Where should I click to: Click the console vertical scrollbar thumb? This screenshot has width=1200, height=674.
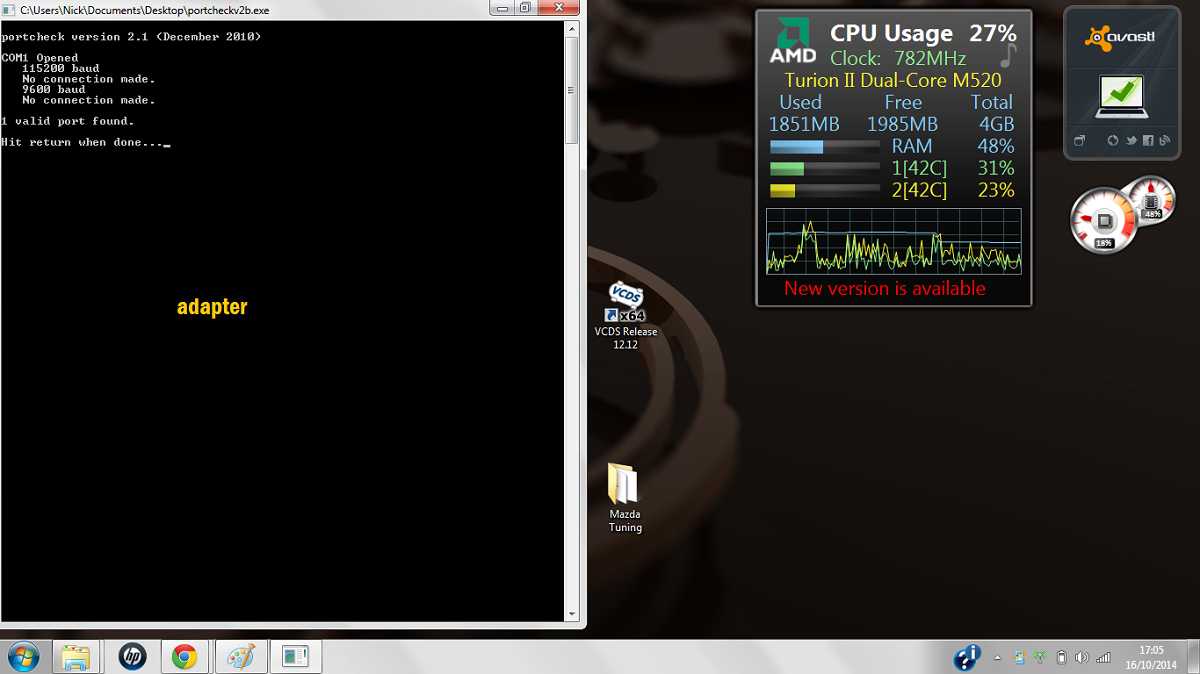pyautogui.click(x=572, y=90)
